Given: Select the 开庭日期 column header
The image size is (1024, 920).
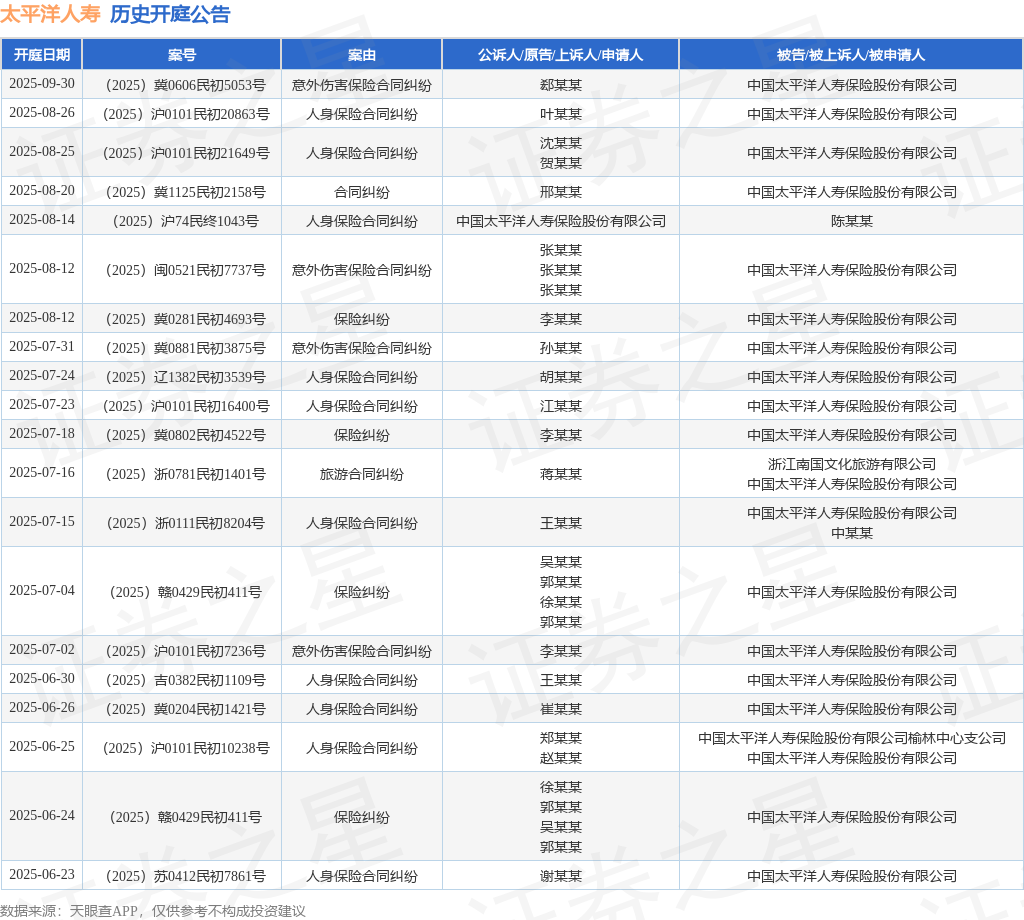Looking at the screenshot, I should [42, 55].
